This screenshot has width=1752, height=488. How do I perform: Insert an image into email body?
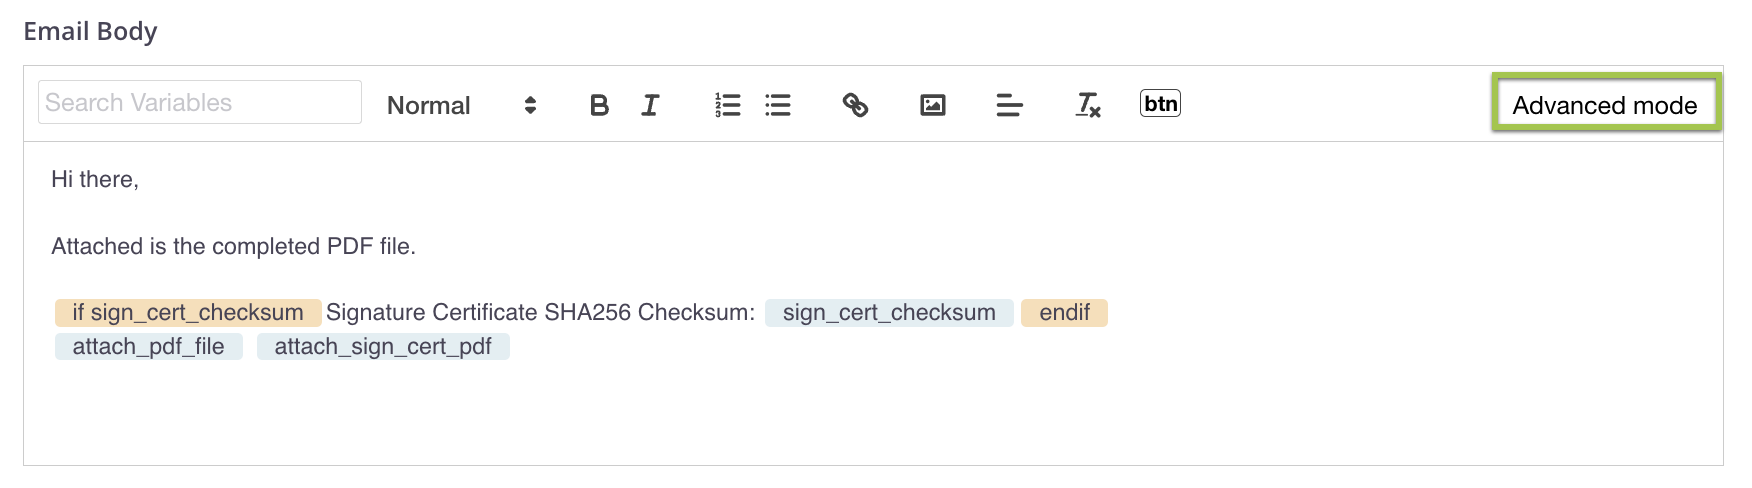(x=932, y=105)
